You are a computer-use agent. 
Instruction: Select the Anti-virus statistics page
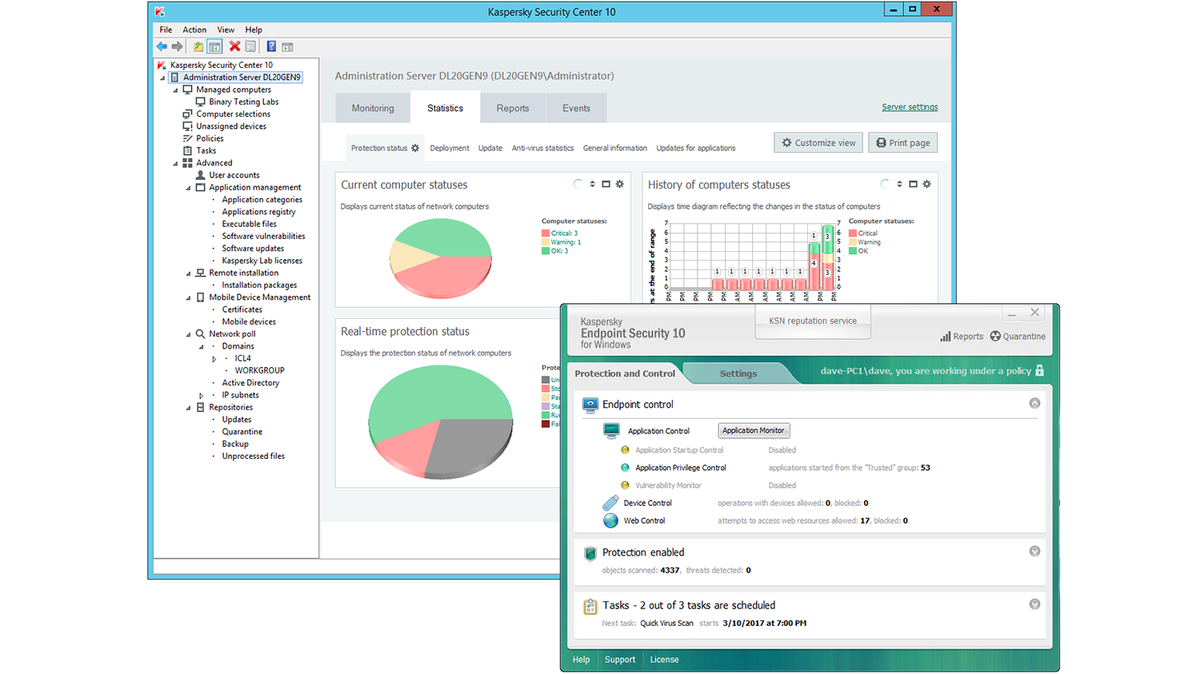coord(543,148)
